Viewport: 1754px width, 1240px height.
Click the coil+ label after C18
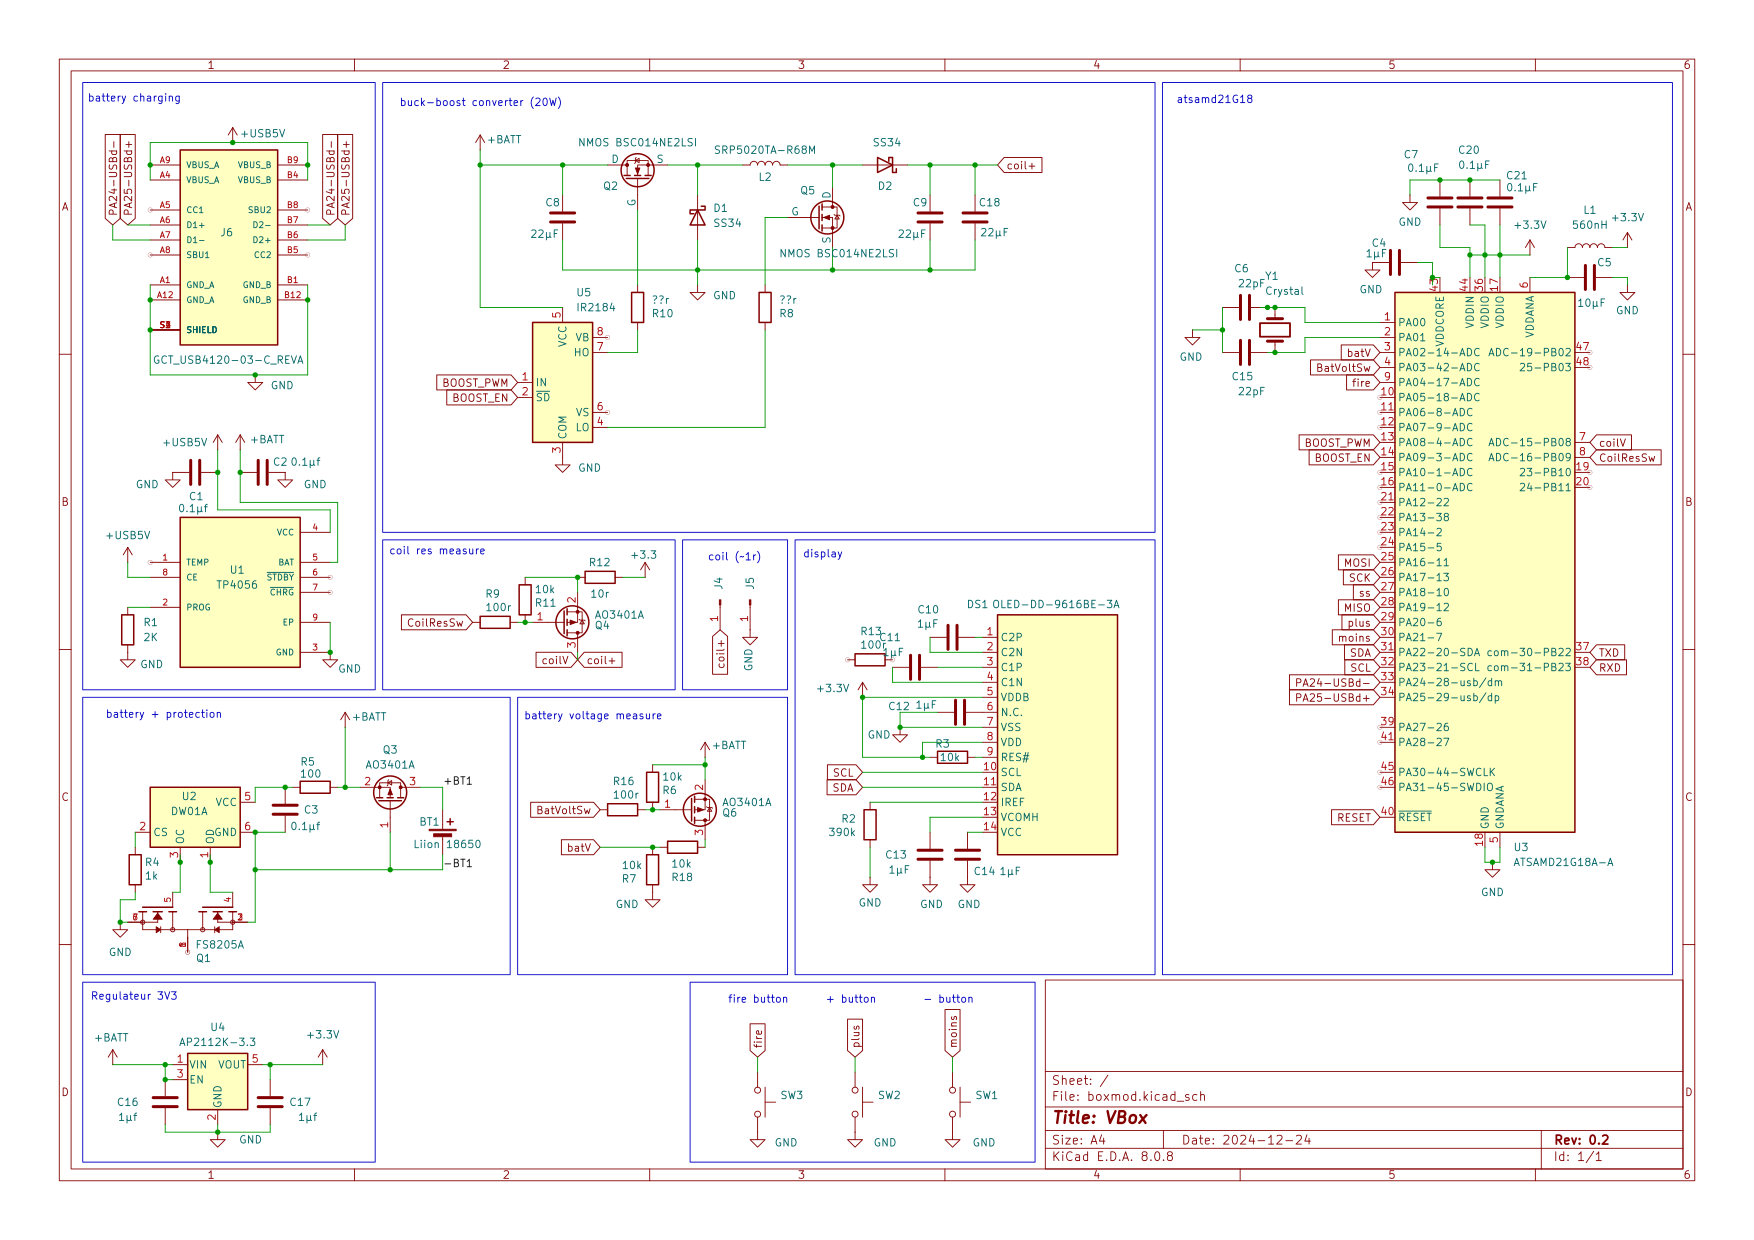[x=1020, y=165]
